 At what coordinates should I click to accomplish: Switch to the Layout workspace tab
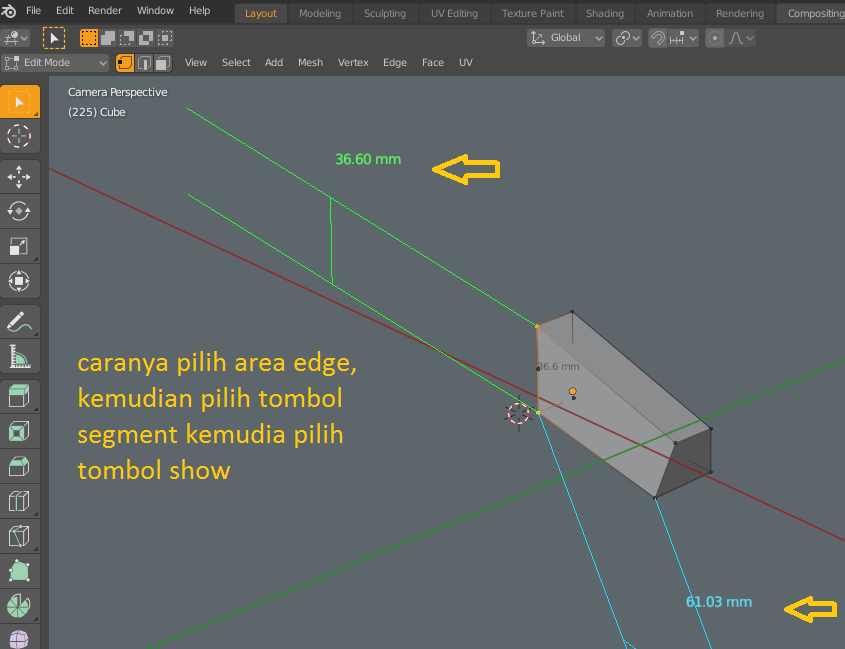pos(261,13)
